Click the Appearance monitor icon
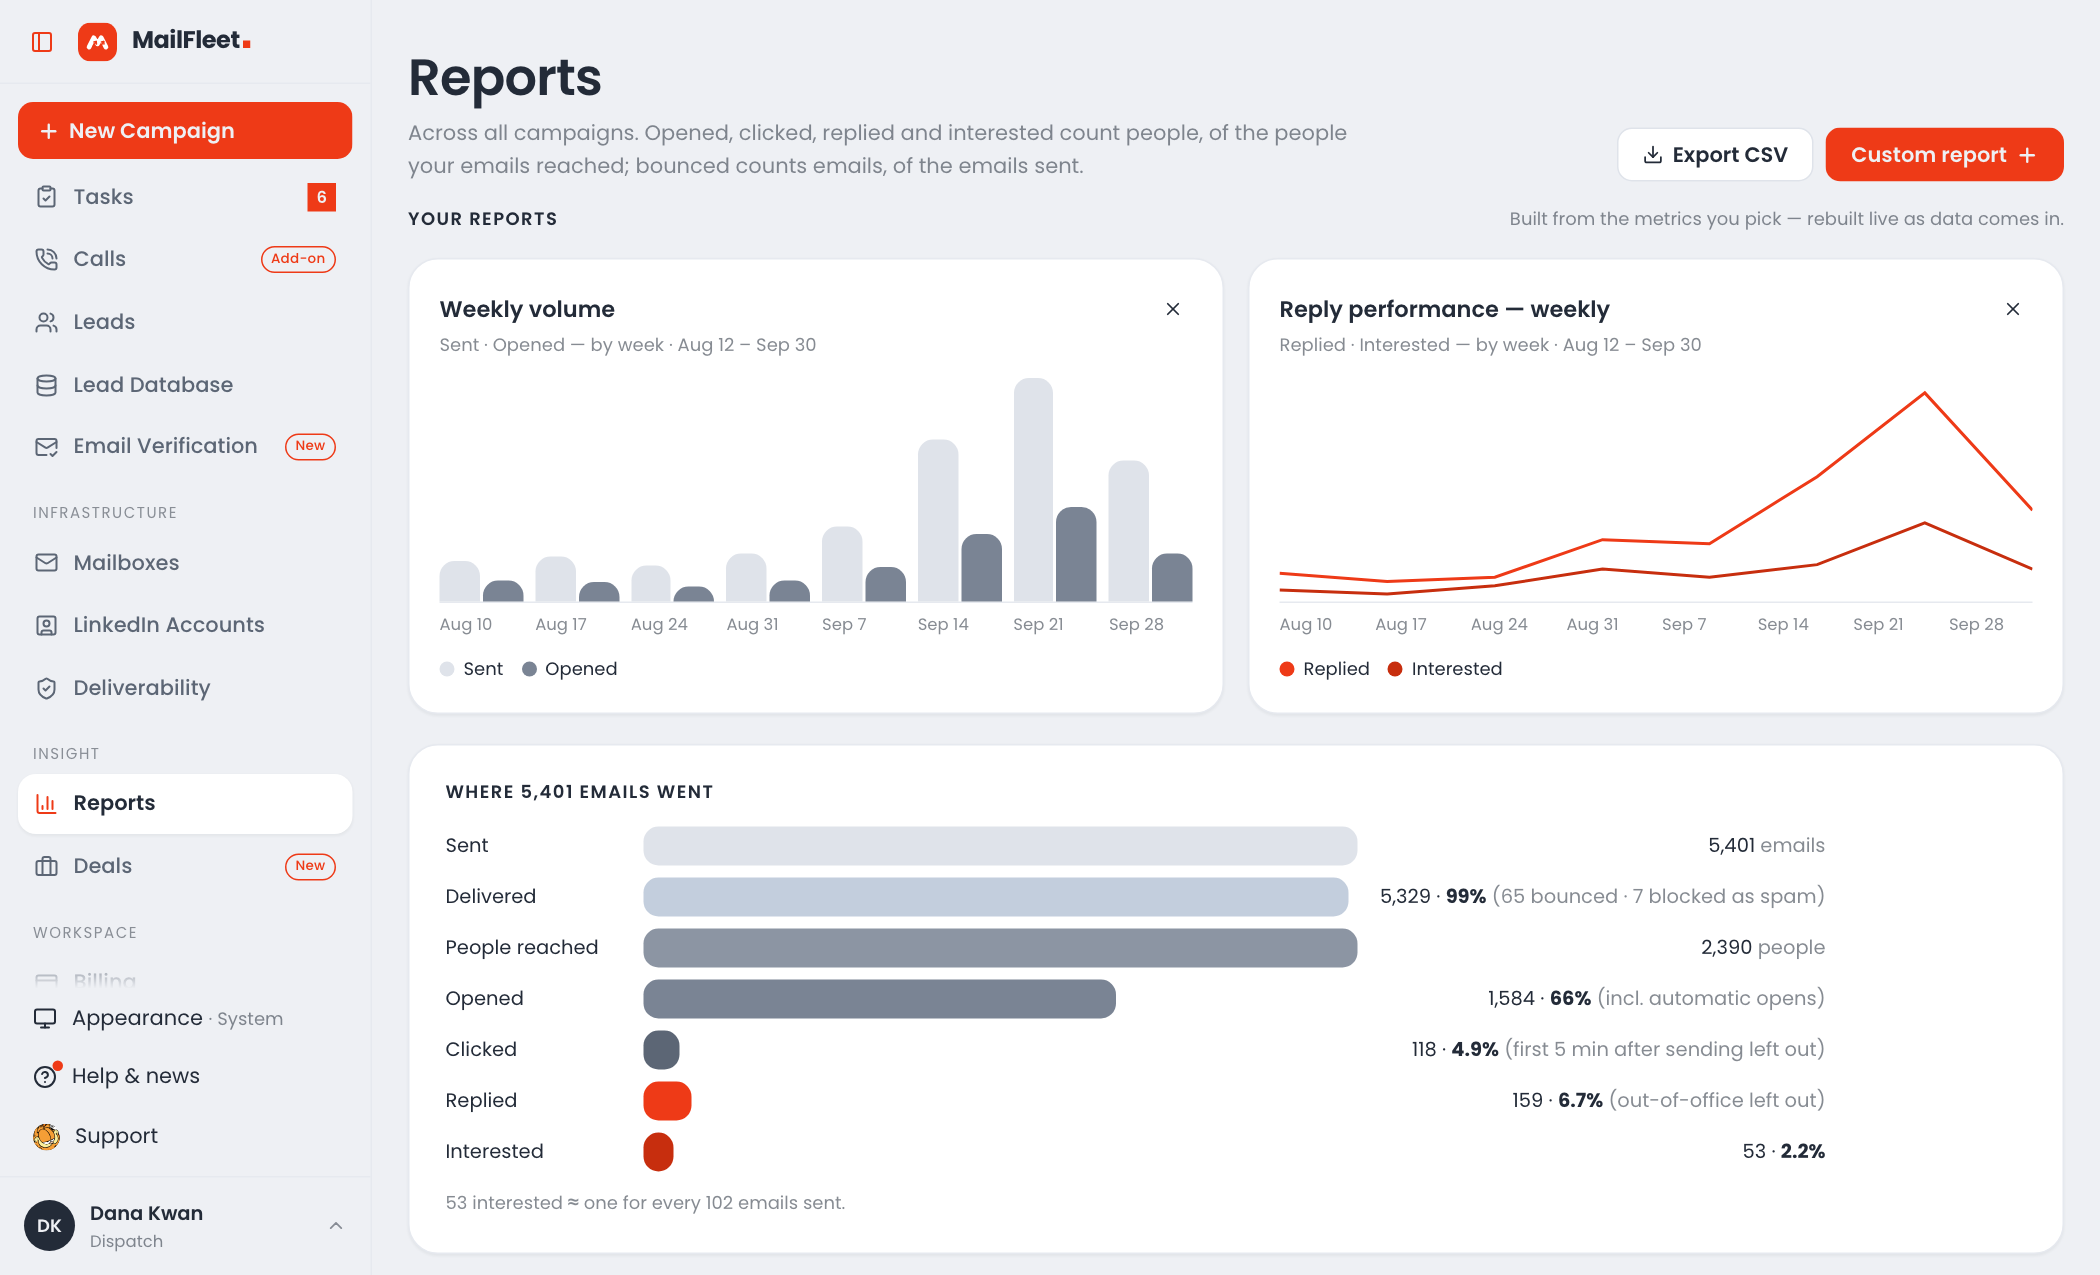This screenshot has width=2100, height=1275. (x=45, y=1018)
